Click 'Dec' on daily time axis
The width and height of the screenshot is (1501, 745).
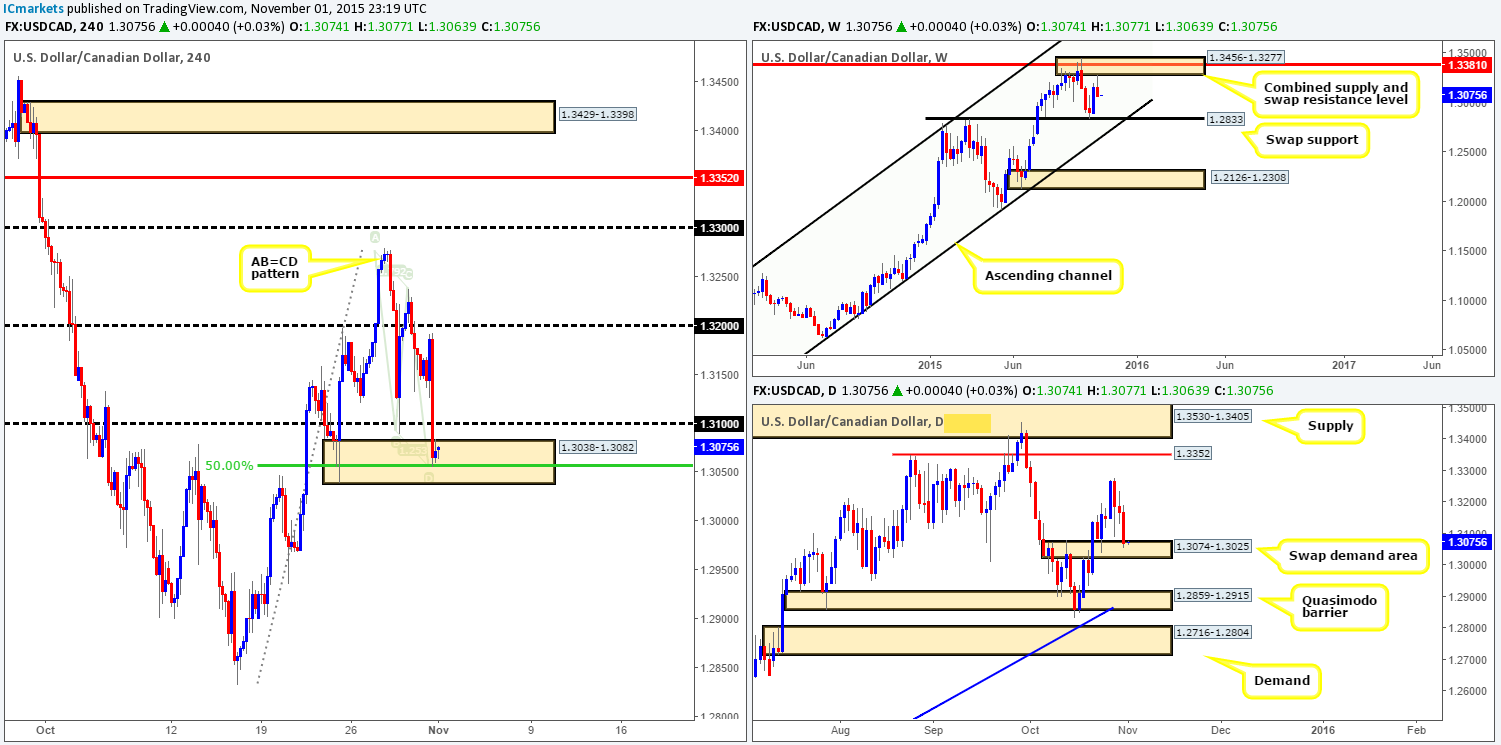pos(1219,729)
